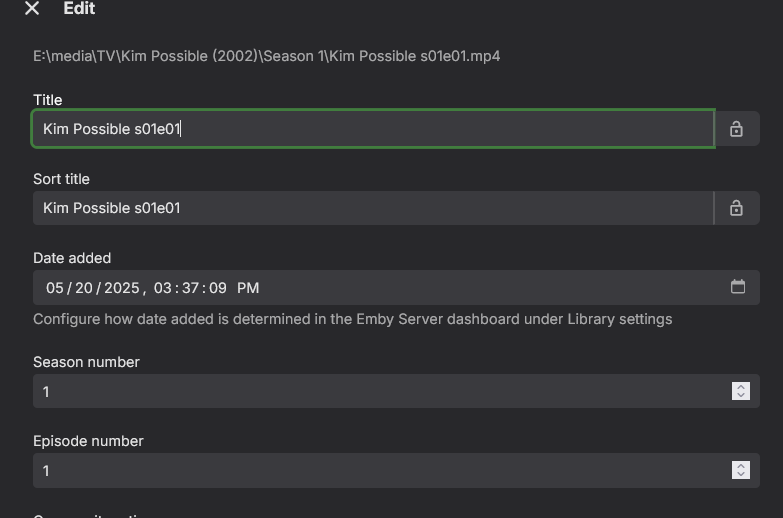783x518 pixels.
Task: Select the seconds value in Date added
Action: [218, 288]
